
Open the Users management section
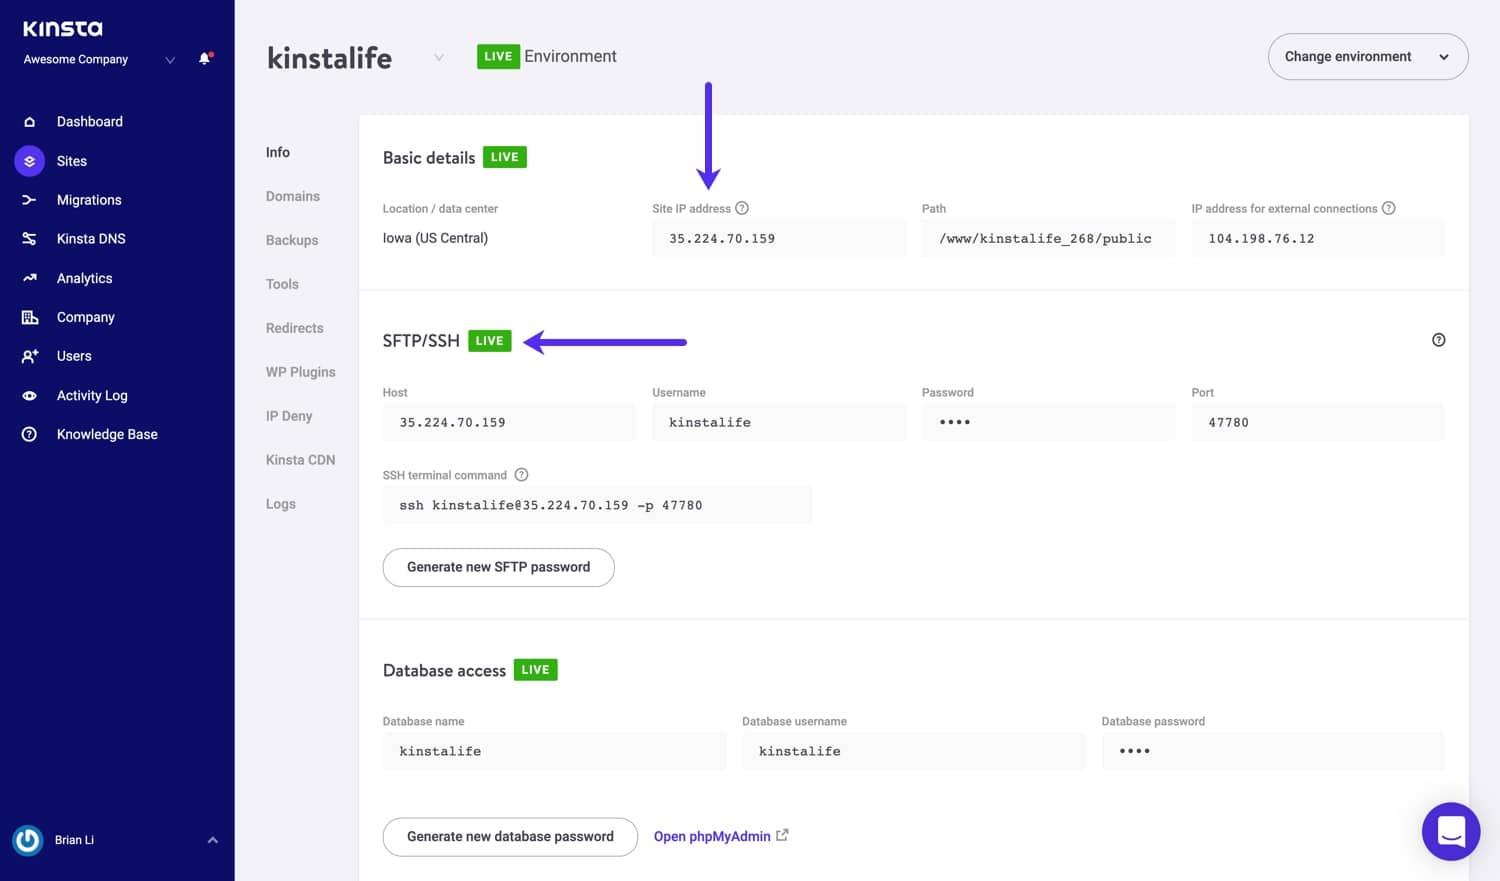click(74, 355)
